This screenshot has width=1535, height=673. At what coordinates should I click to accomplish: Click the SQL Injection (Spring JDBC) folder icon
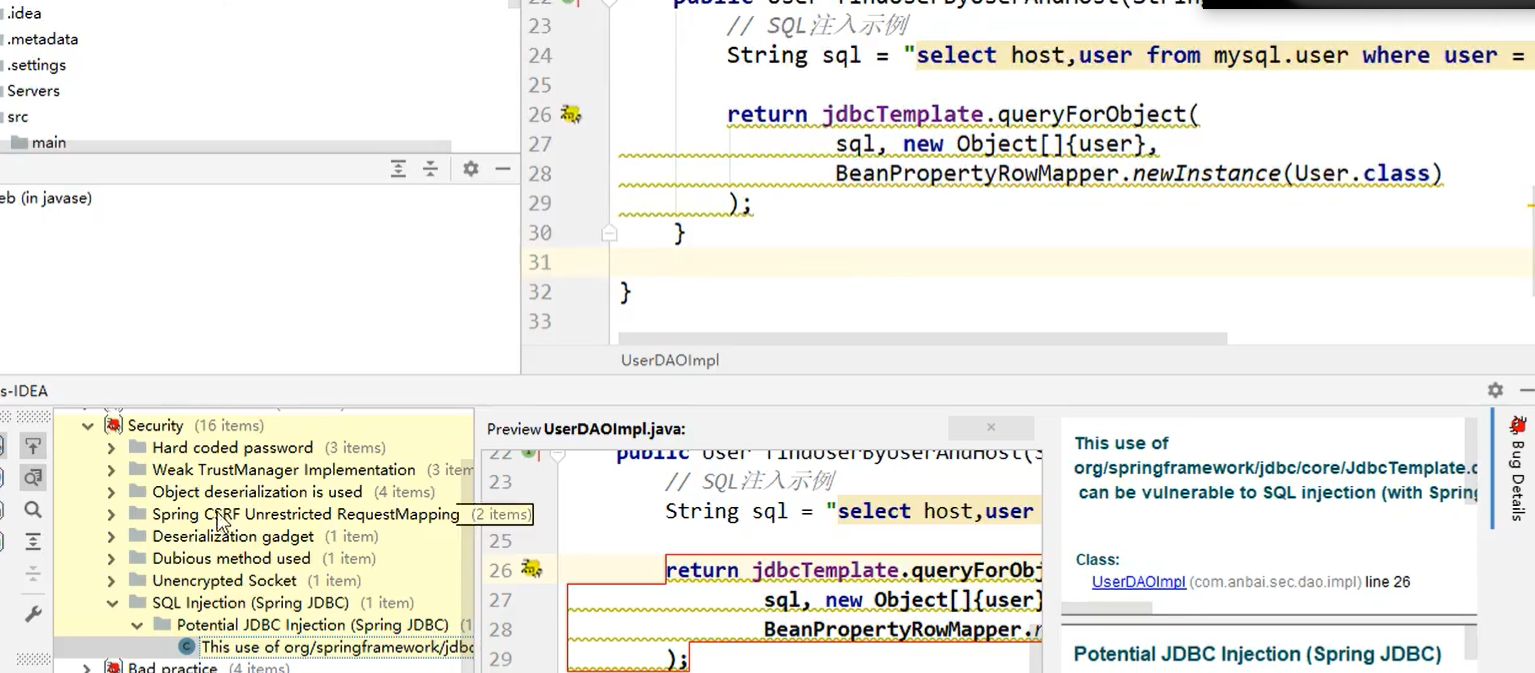click(x=137, y=603)
